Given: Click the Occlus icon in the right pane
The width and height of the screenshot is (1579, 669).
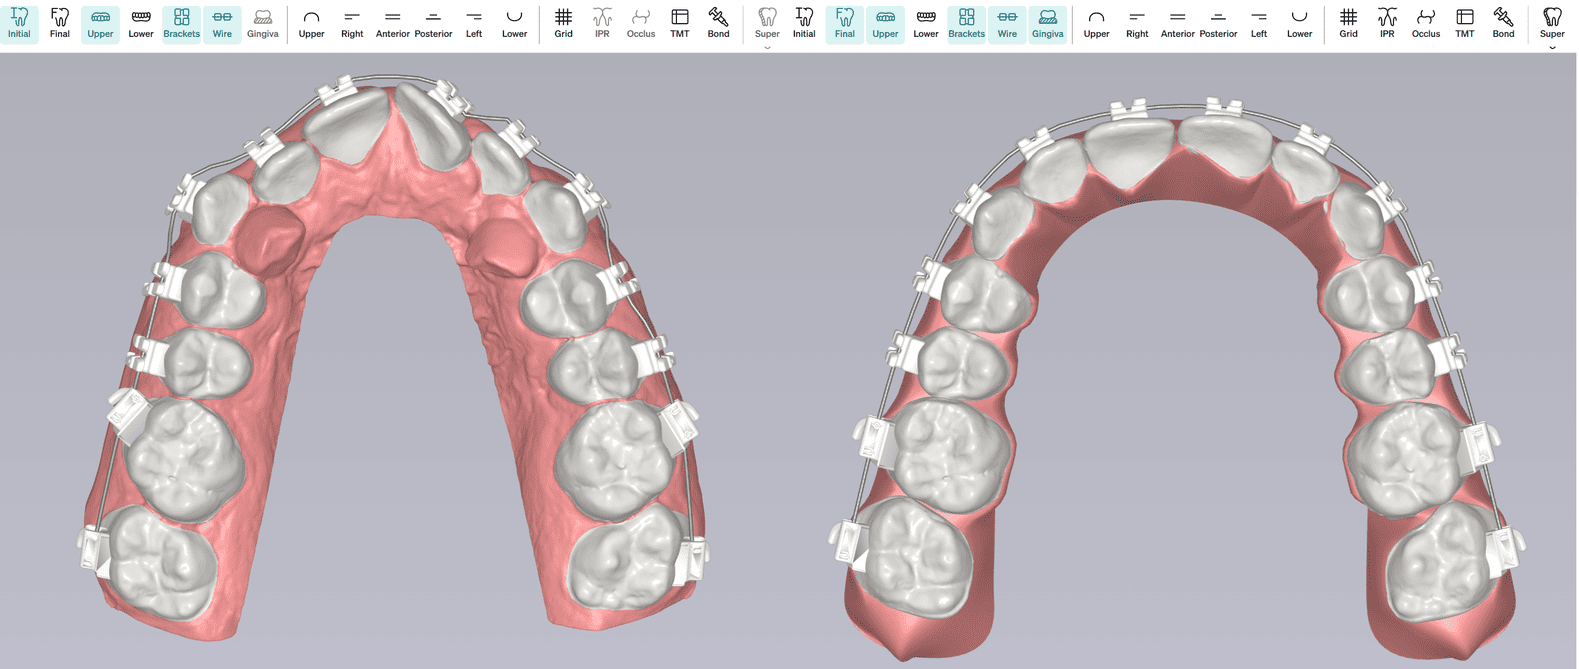Looking at the screenshot, I should [1426, 23].
